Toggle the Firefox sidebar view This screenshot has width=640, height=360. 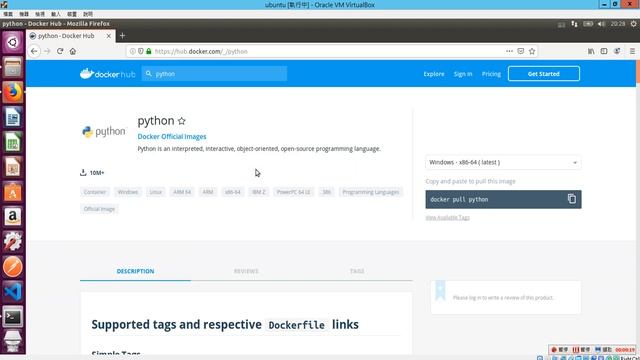pyautogui.click(x=604, y=51)
